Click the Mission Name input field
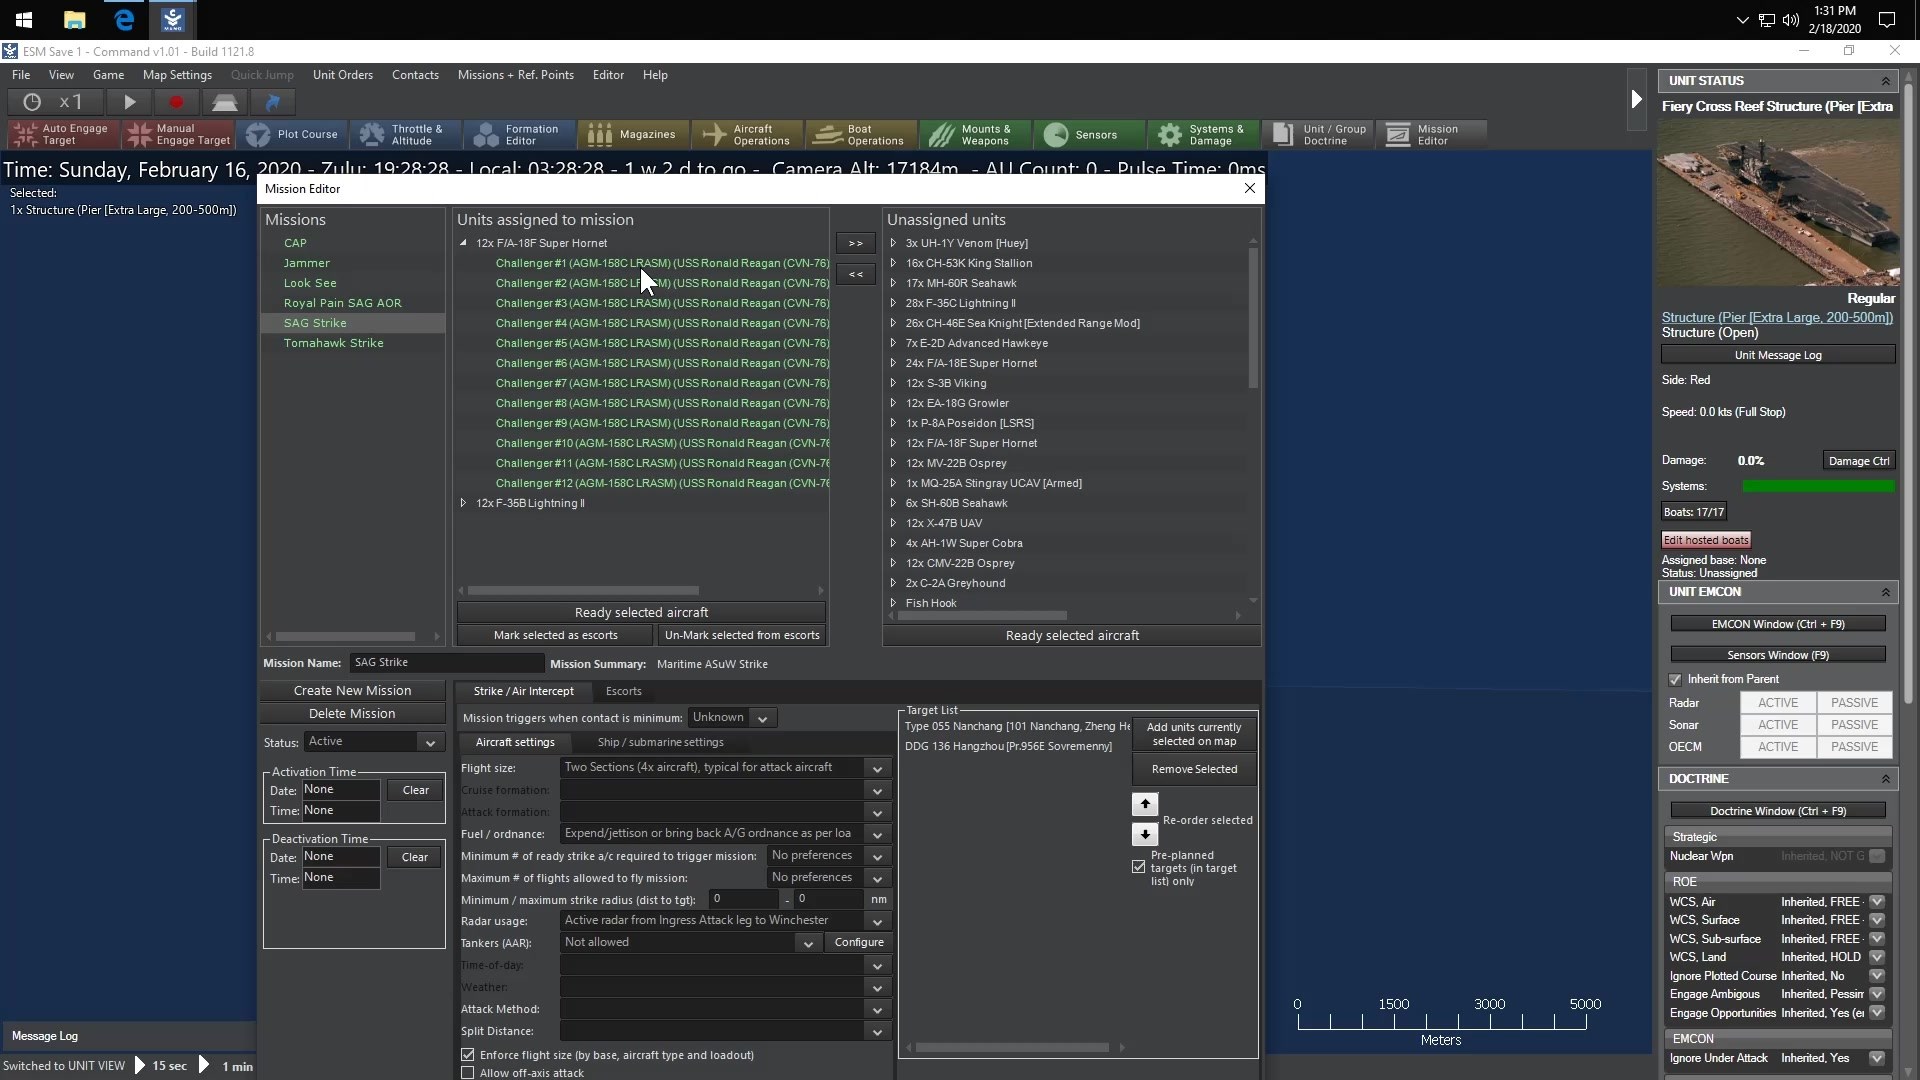The image size is (1920, 1080). (x=446, y=663)
